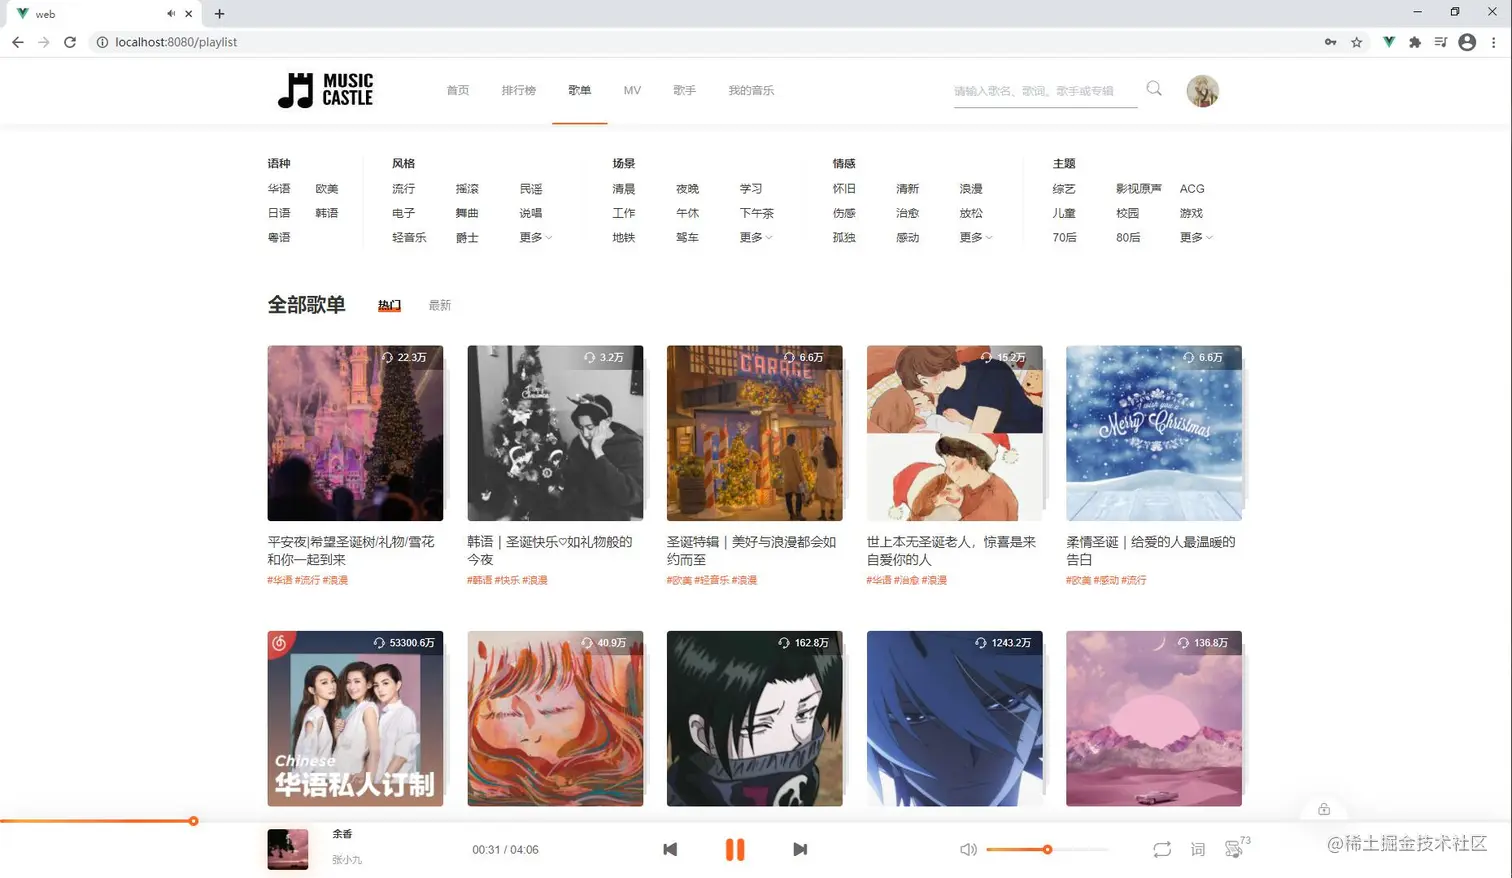Open the user avatar profile
This screenshot has width=1512, height=878.
tap(1202, 91)
